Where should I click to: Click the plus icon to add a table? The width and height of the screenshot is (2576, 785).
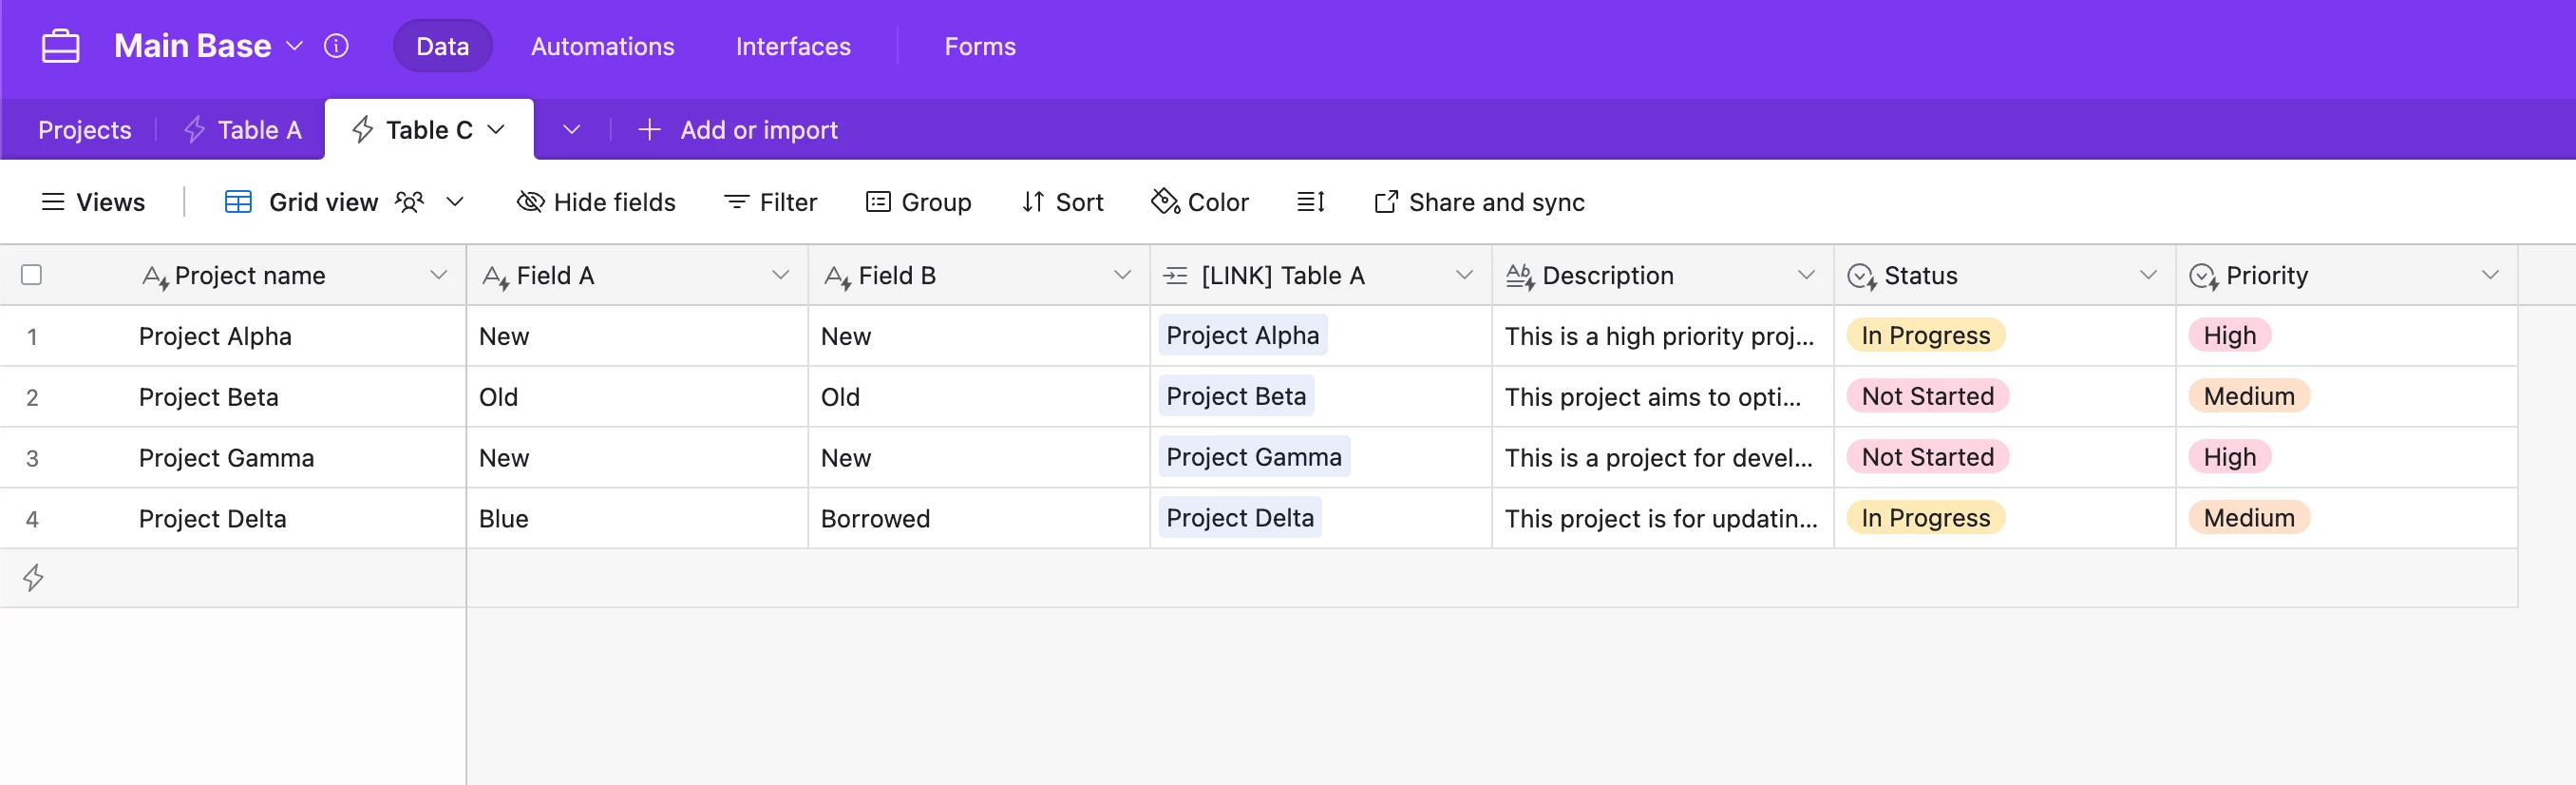pyautogui.click(x=649, y=130)
